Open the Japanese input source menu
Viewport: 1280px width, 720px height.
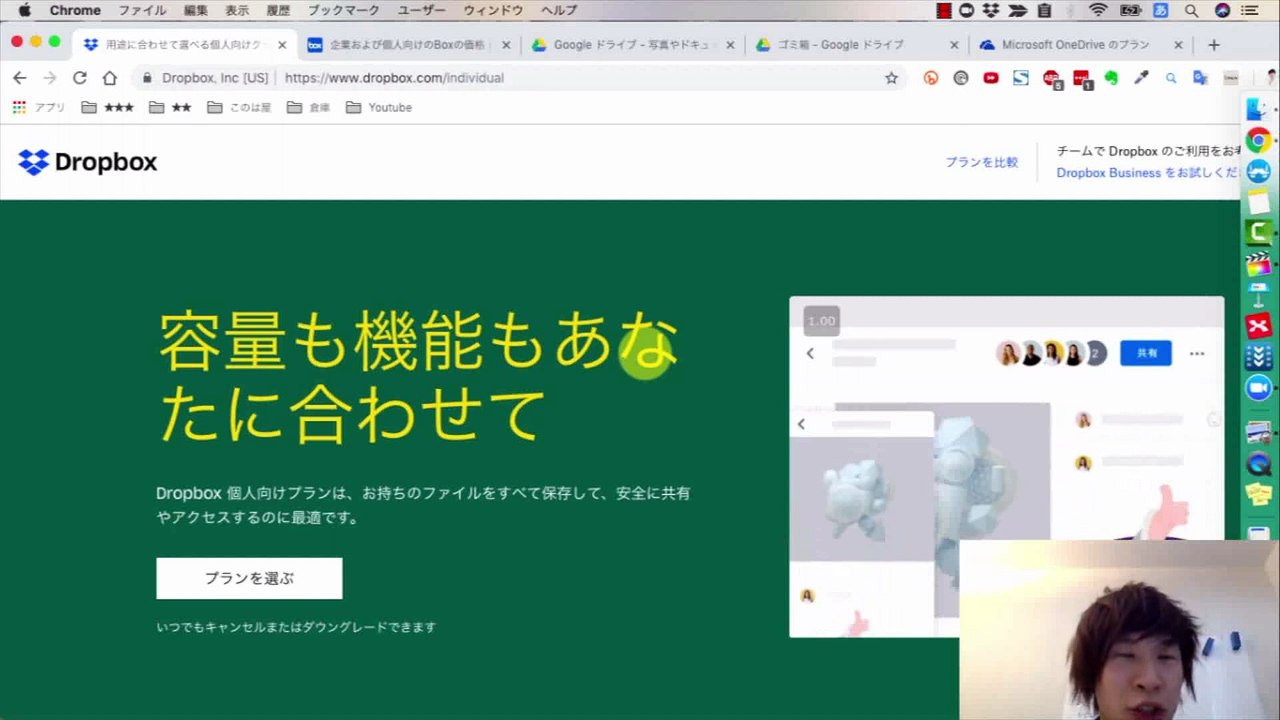[x=1161, y=11]
